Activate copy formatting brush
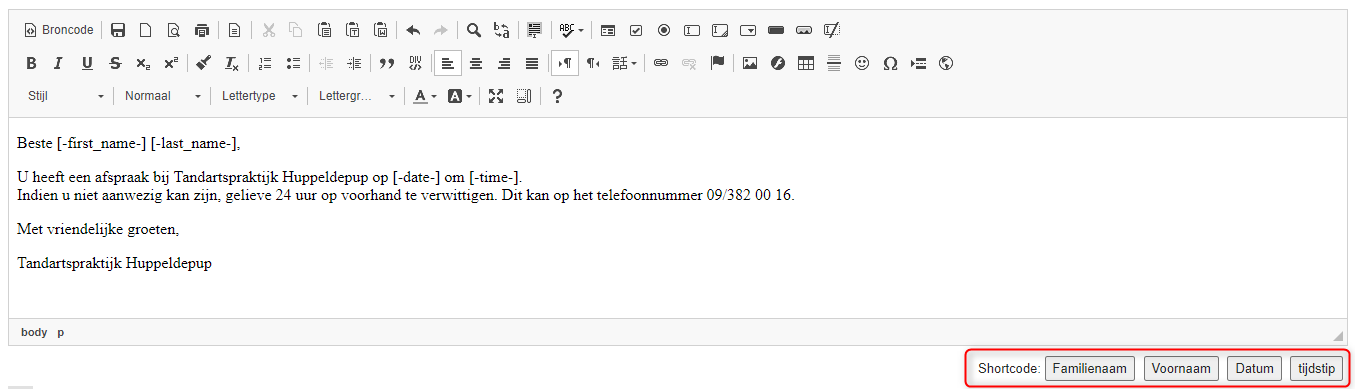This screenshot has height=389, width=1355. tap(203, 63)
